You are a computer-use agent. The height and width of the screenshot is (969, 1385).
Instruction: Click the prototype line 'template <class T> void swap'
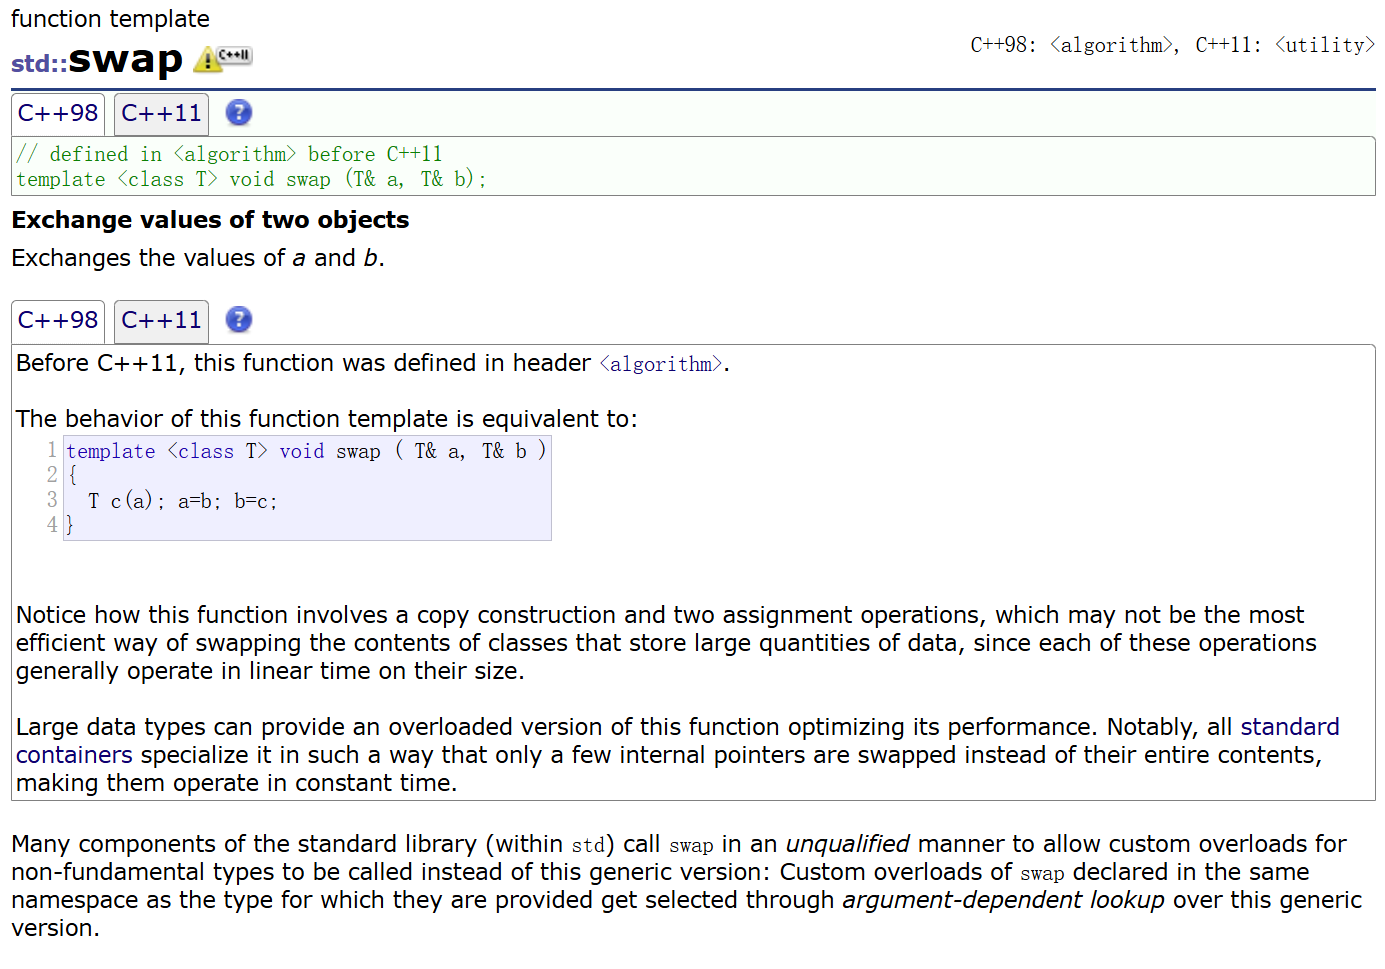251,179
